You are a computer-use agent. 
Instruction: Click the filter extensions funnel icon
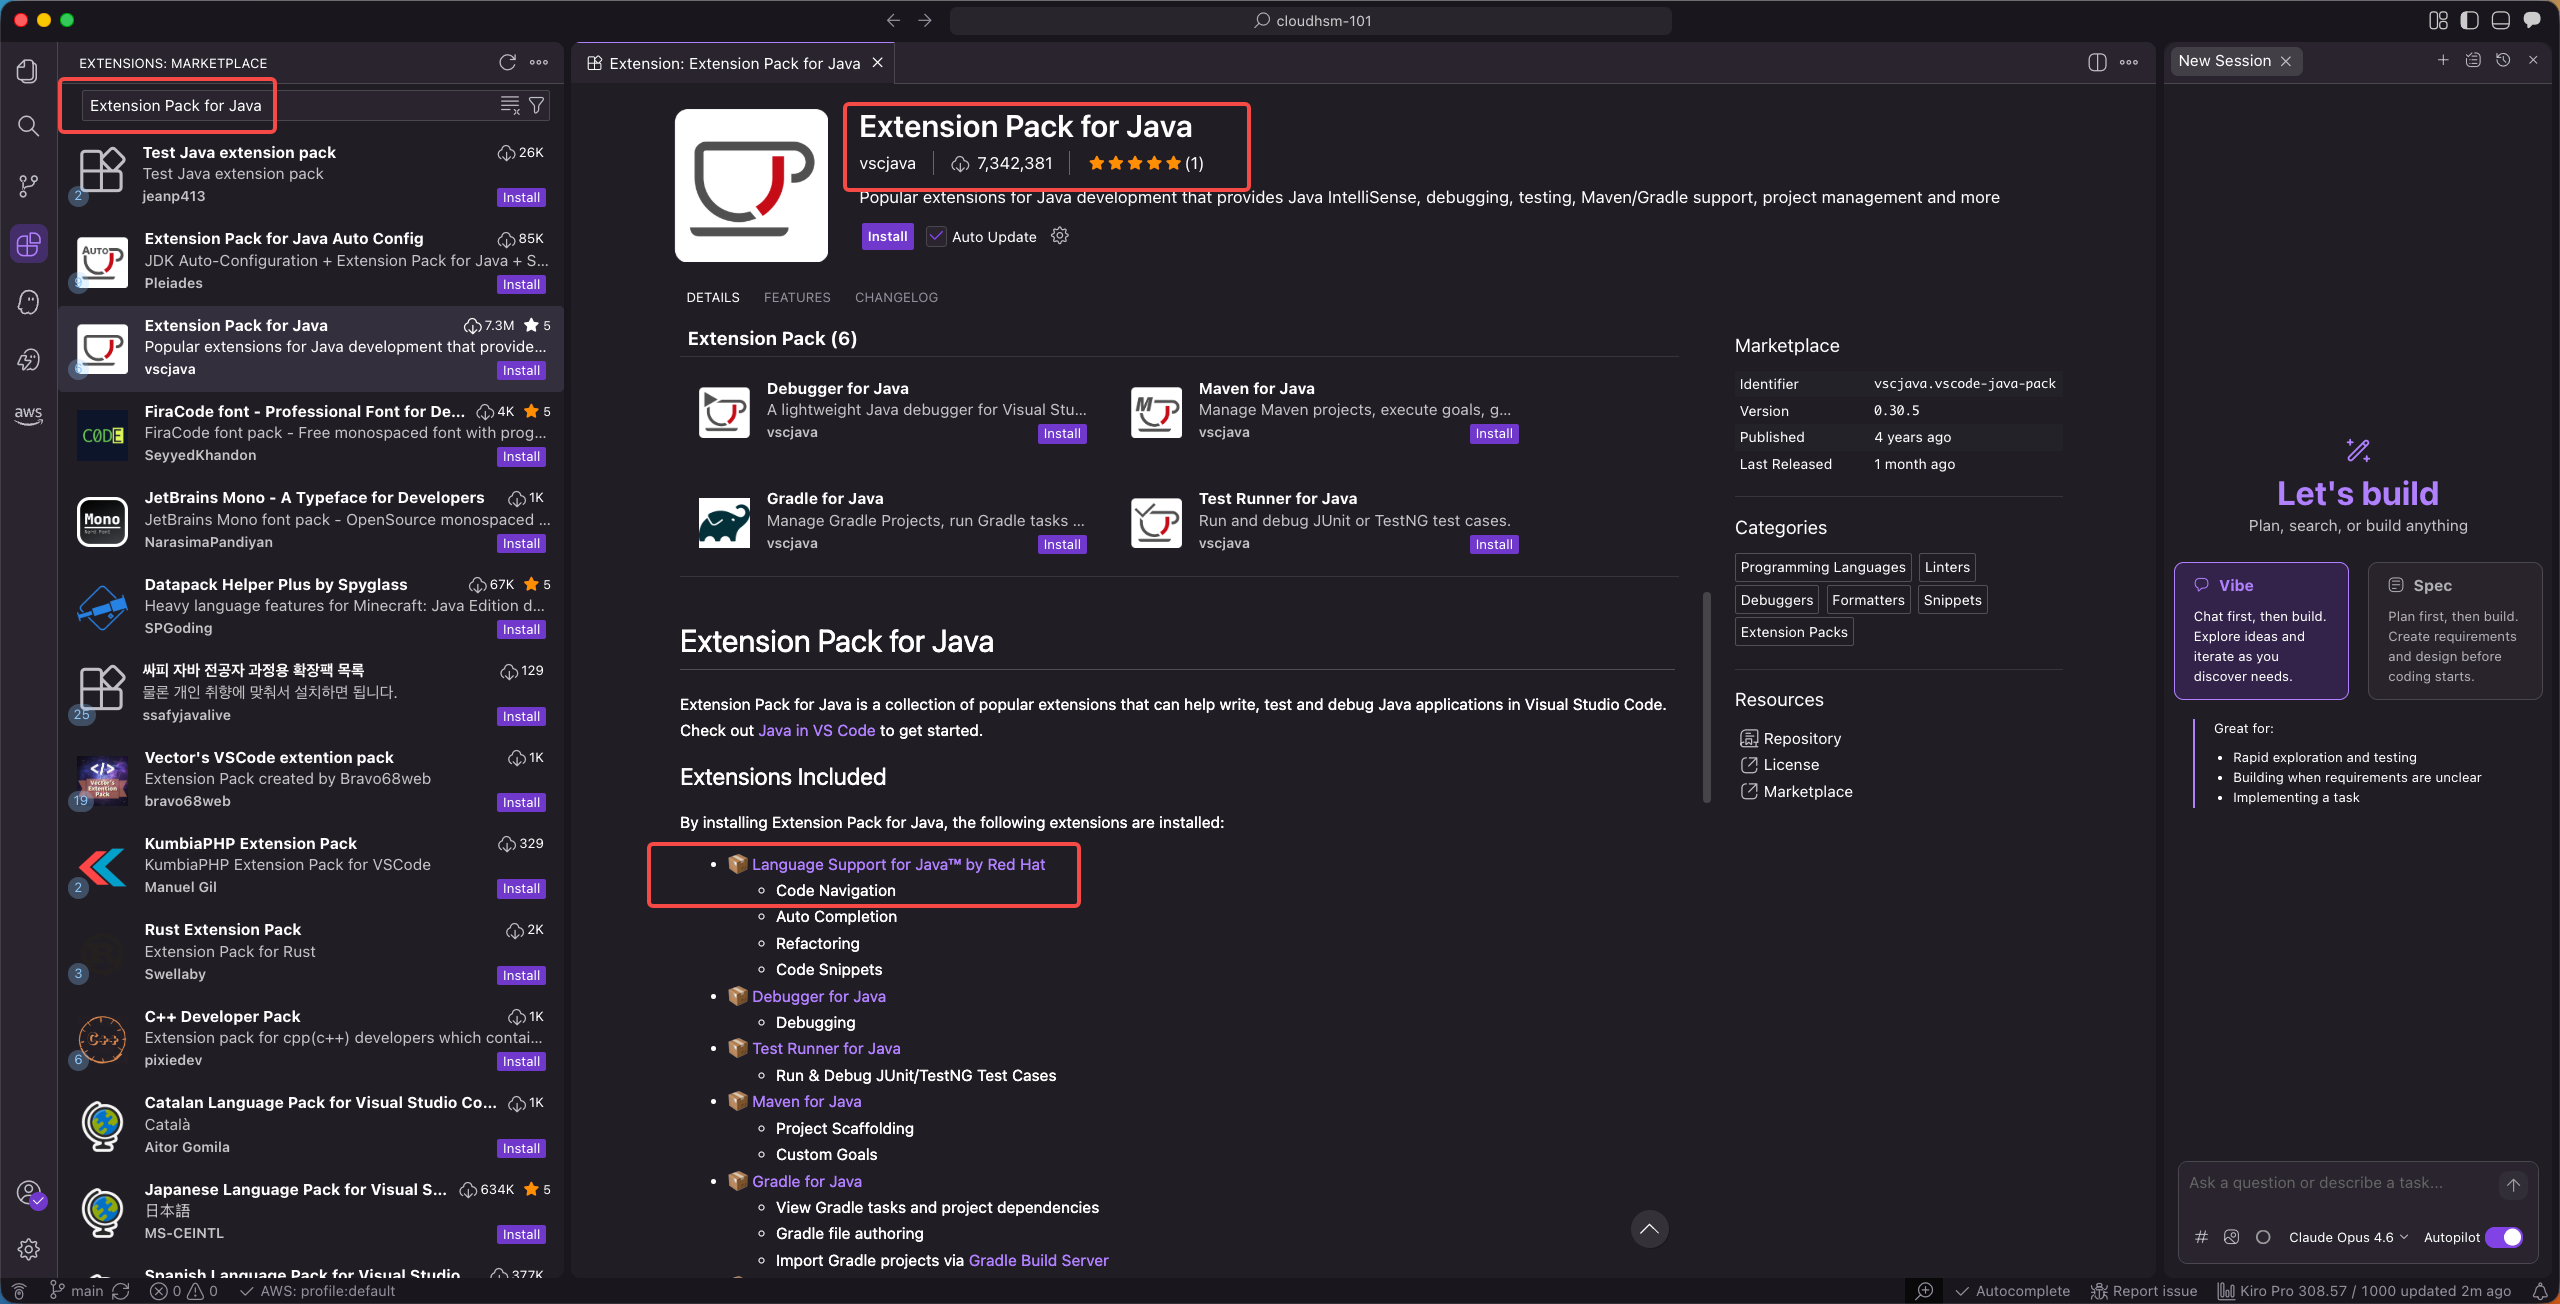pyautogui.click(x=537, y=105)
